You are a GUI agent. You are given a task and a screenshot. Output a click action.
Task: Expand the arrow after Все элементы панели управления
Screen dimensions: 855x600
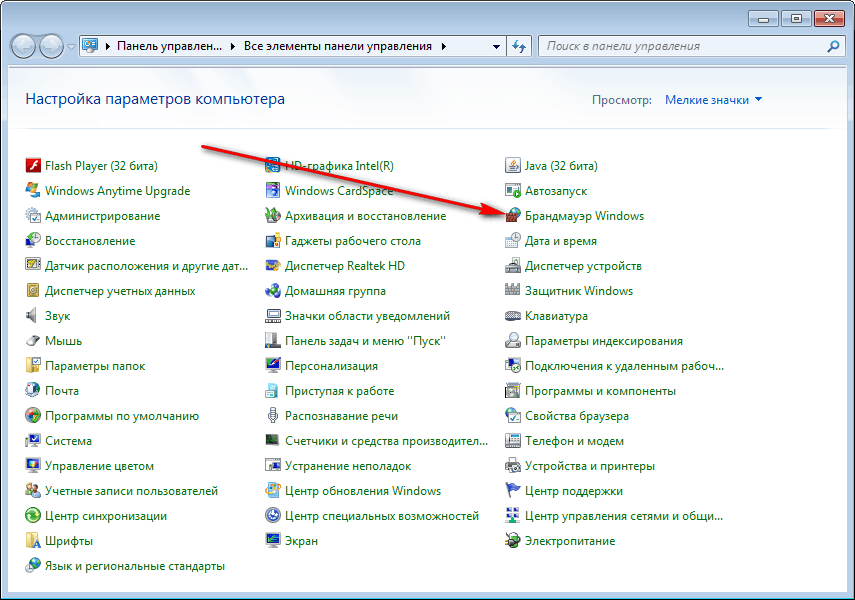click(443, 46)
